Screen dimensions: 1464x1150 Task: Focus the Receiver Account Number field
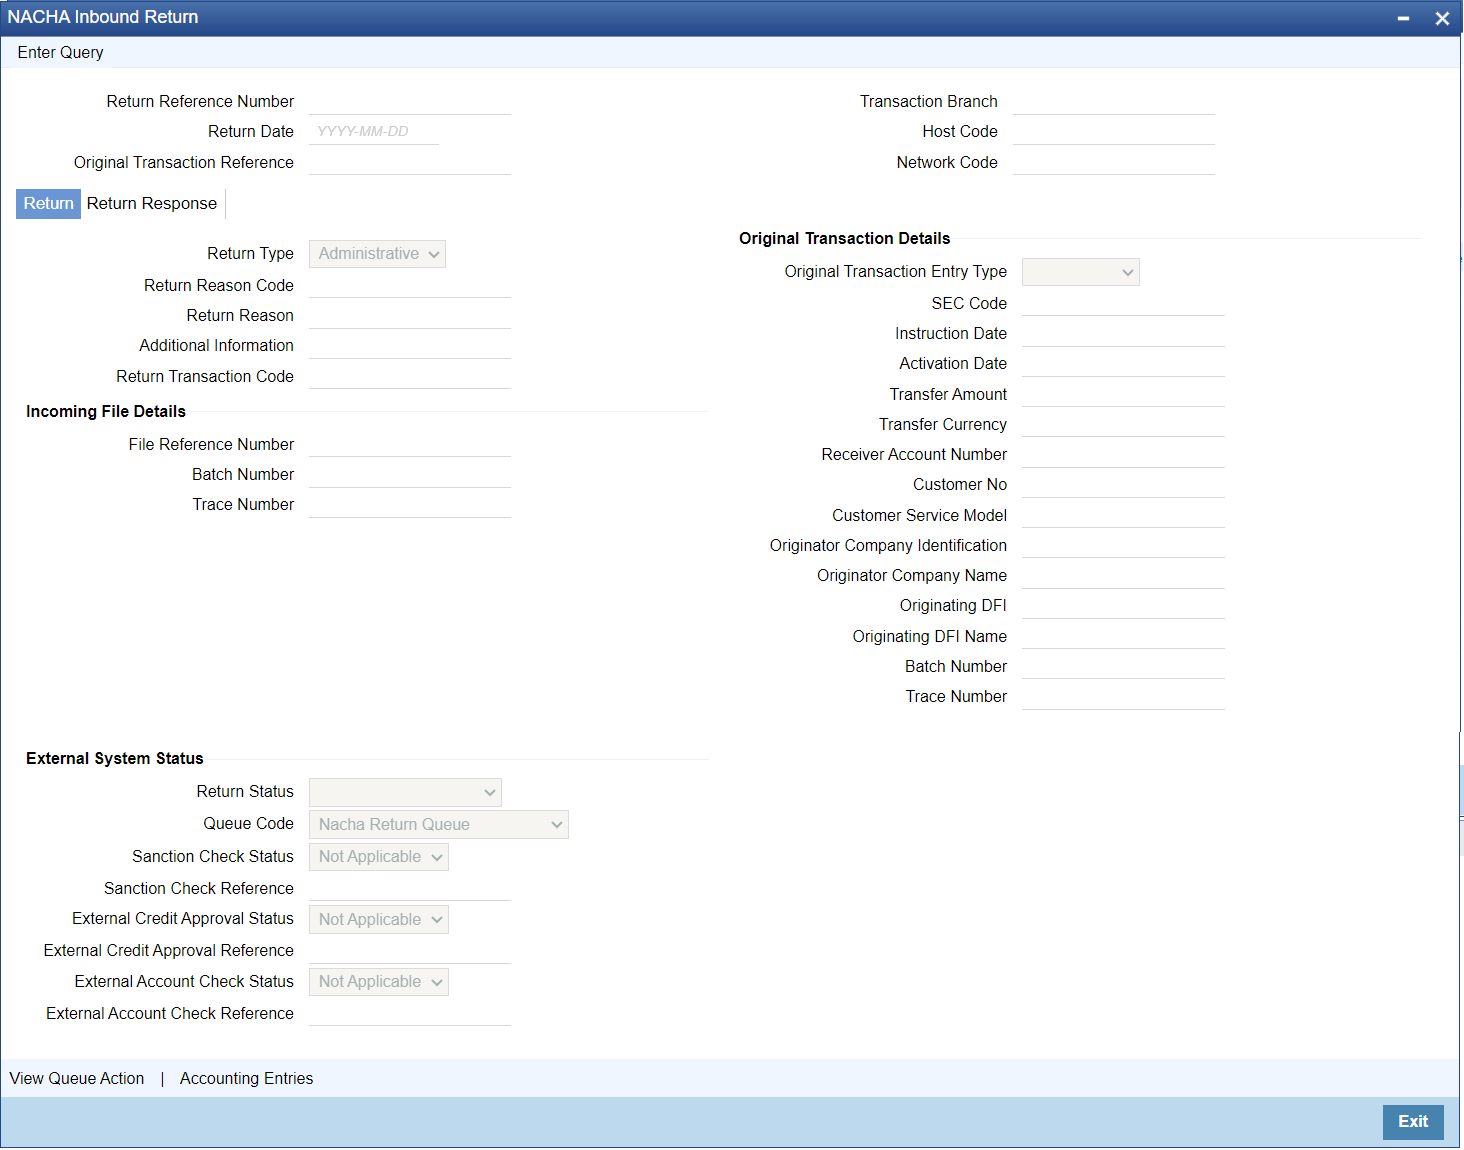coord(1123,455)
